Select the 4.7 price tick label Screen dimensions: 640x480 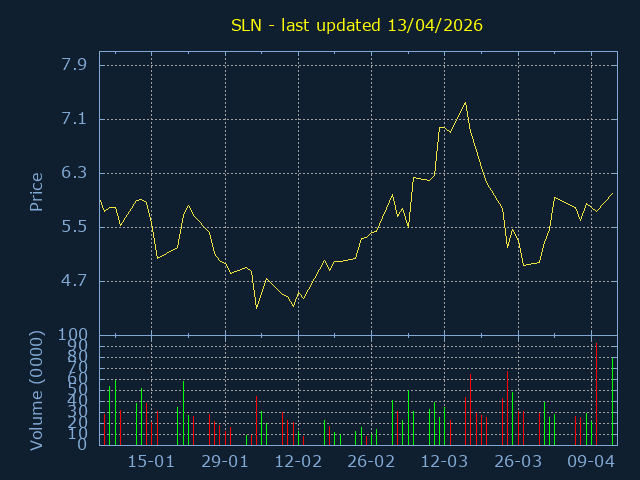coord(74,281)
